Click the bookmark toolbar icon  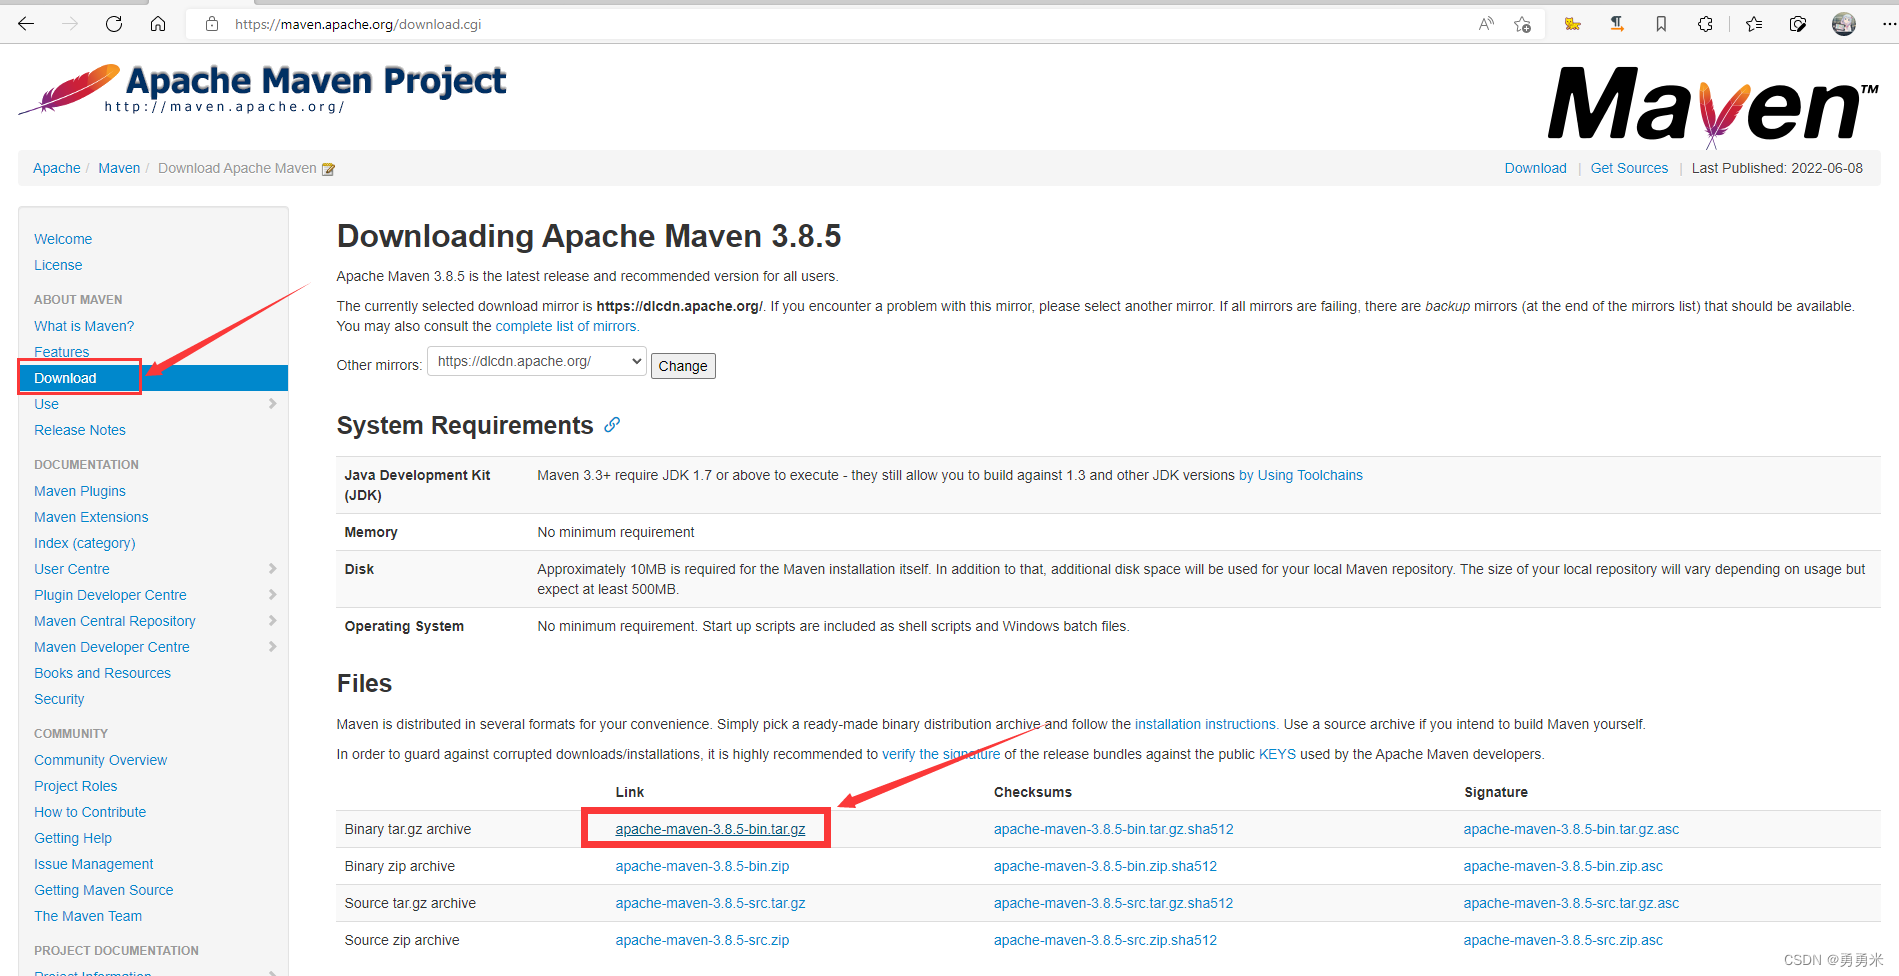click(1661, 24)
